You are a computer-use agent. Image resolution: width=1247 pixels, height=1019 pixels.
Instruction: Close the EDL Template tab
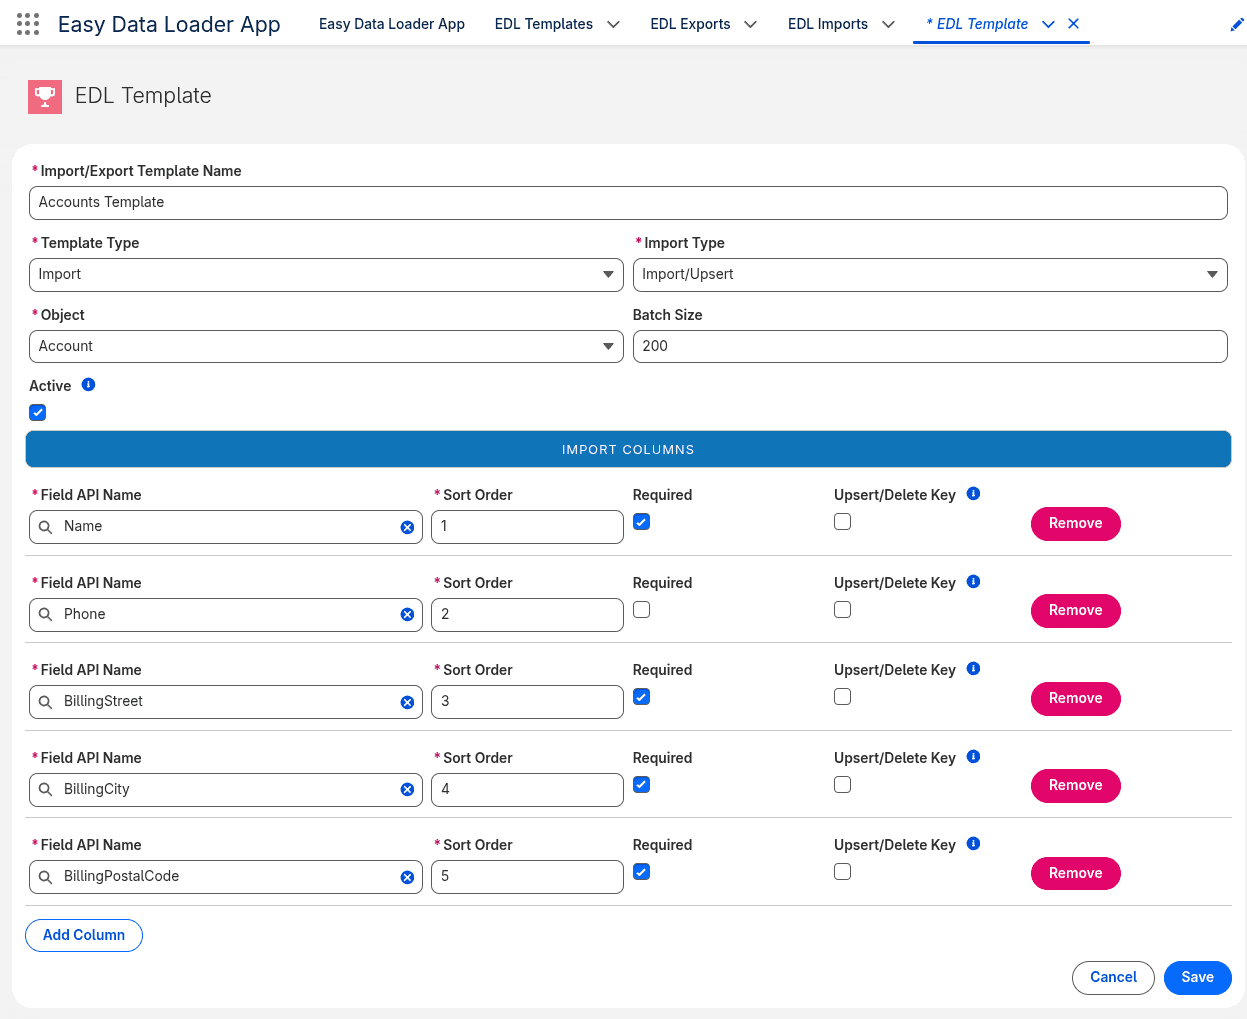click(x=1073, y=24)
